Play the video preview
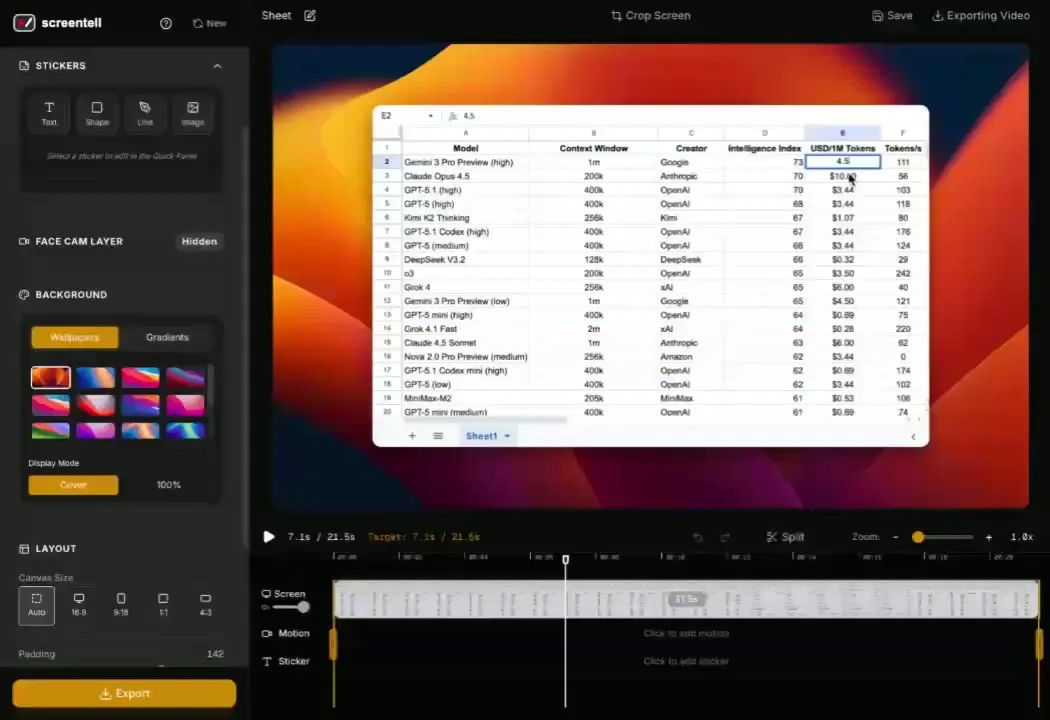The width and height of the screenshot is (1050, 720). pos(269,536)
